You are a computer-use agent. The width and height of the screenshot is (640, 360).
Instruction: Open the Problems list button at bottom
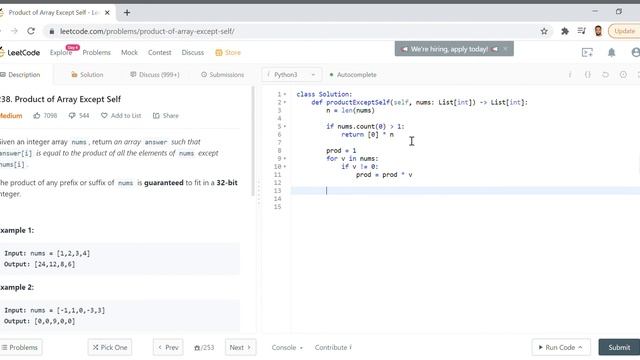coord(20,347)
